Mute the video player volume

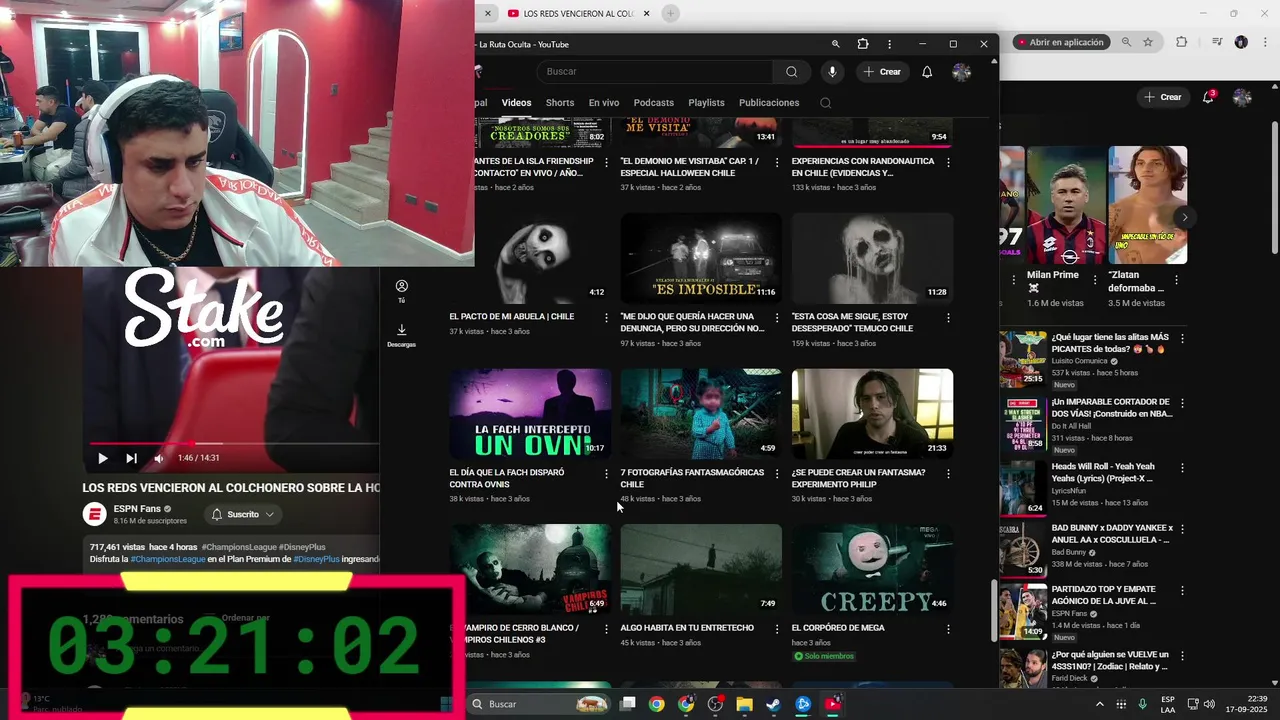coord(158,458)
